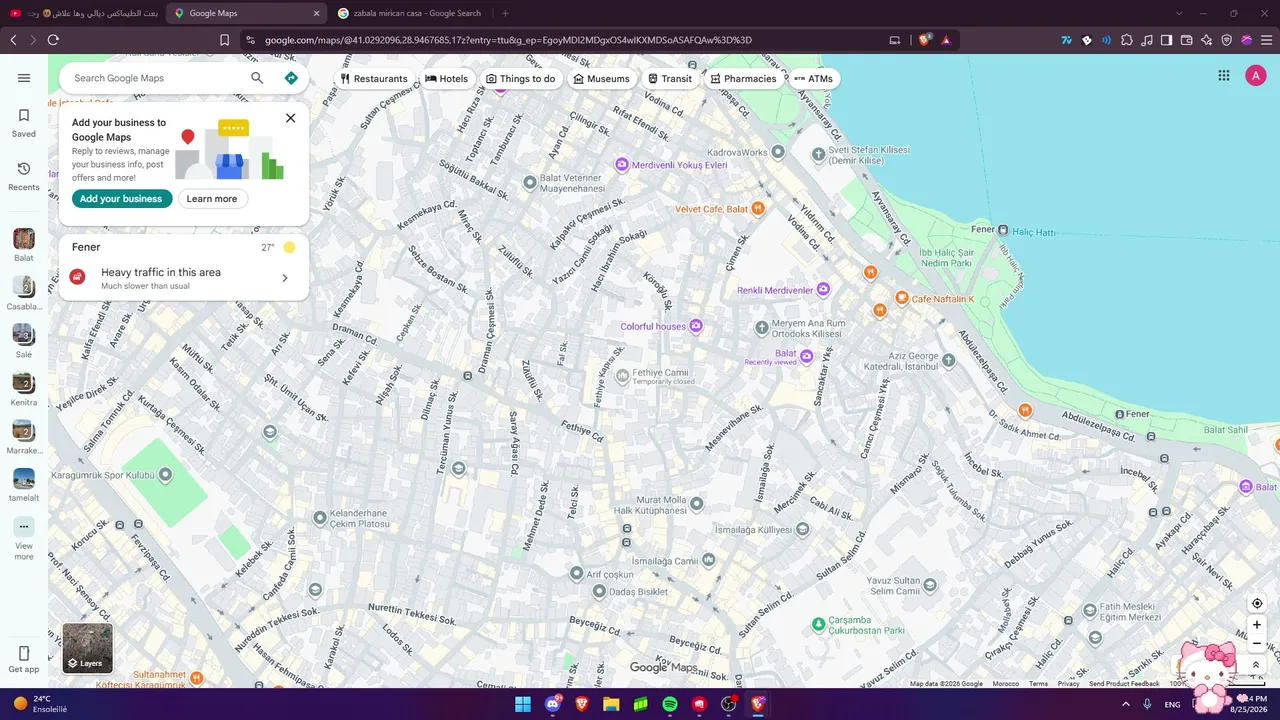The height and width of the screenshot is (720, 1280).
Task: Expand the Heavy traffic details arrow
Action: click(x=285, y=278)
